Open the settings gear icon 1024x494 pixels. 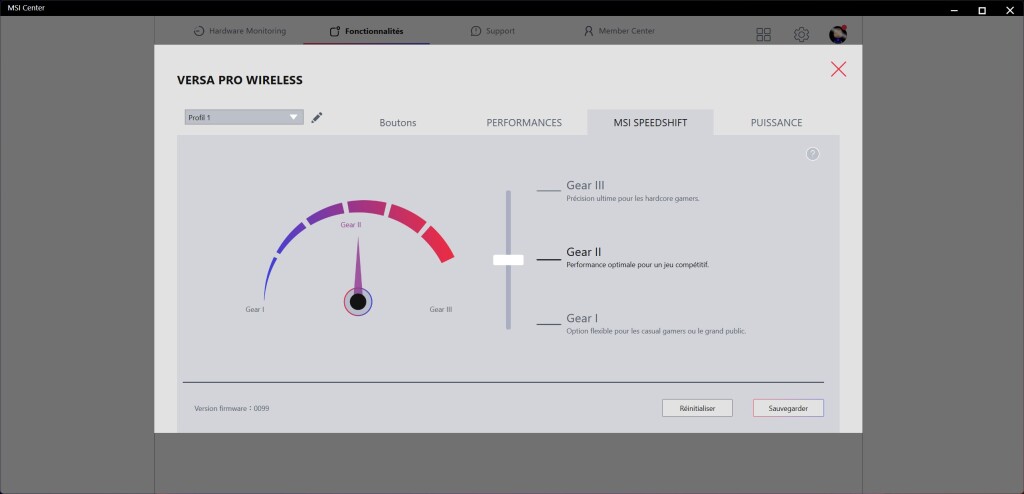click(801, 35)
